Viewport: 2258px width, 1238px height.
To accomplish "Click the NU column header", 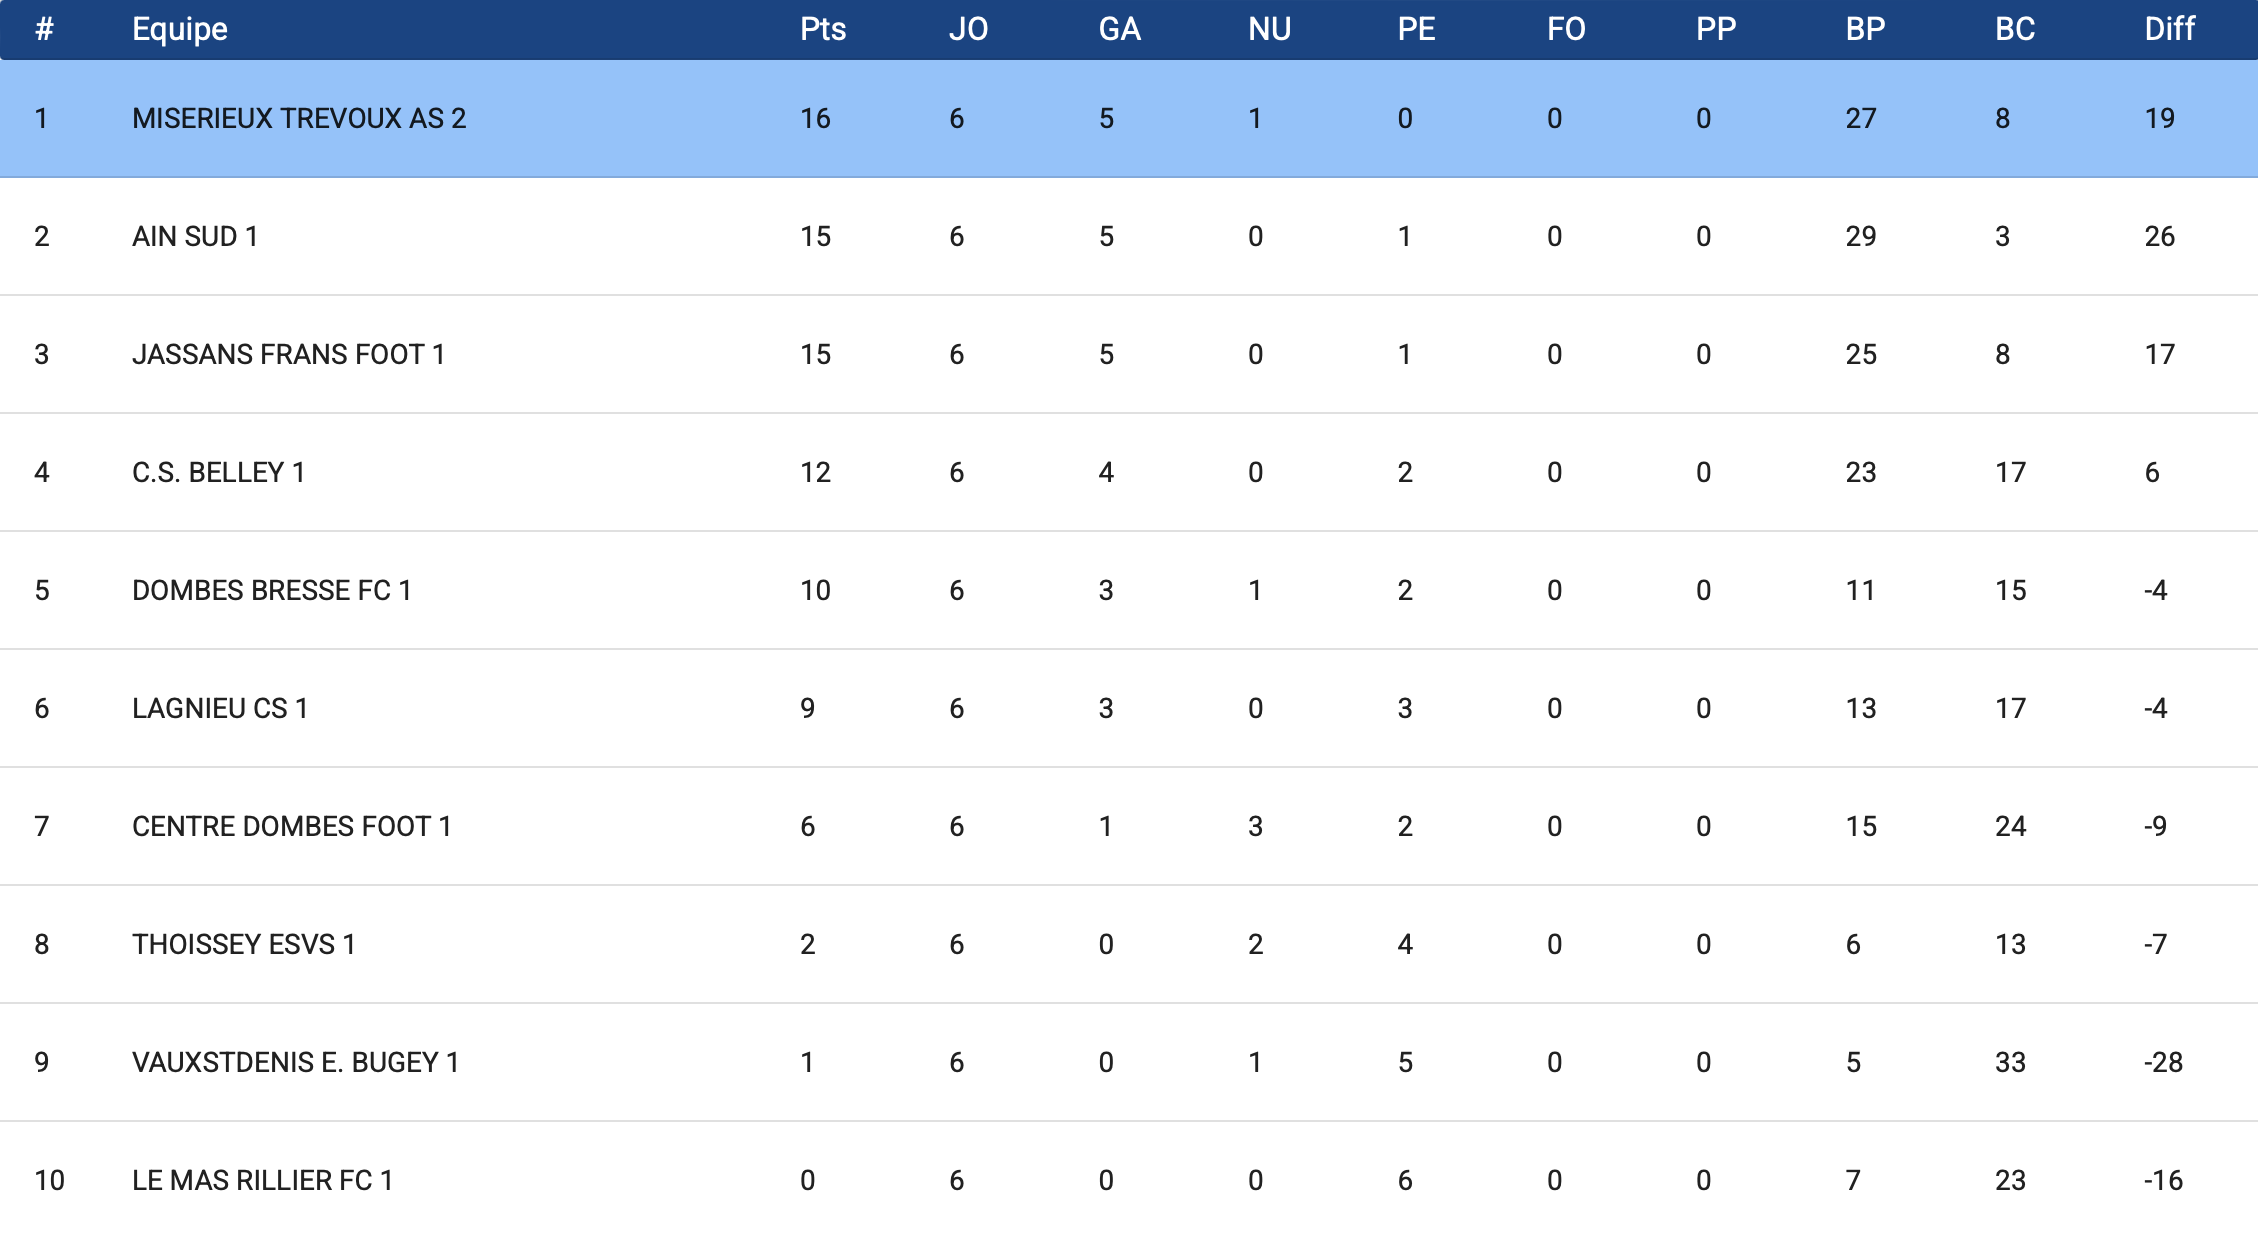I will [1269, 29].
